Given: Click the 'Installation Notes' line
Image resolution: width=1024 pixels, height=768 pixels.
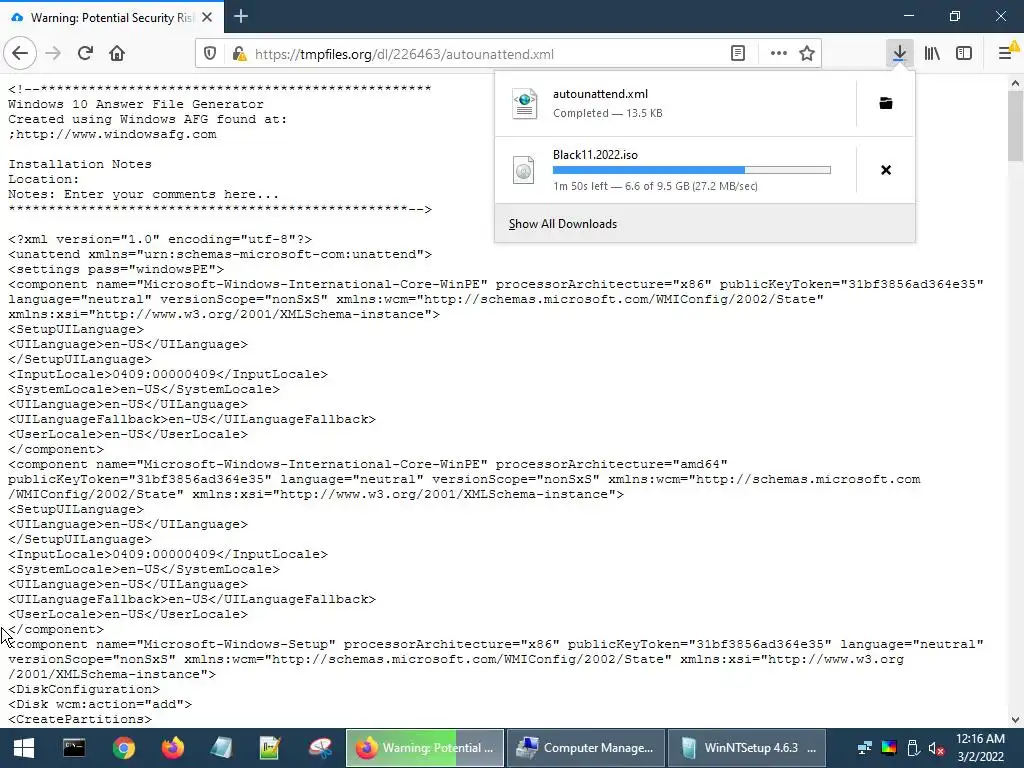Looking at the screenshot, I should 80,164.
